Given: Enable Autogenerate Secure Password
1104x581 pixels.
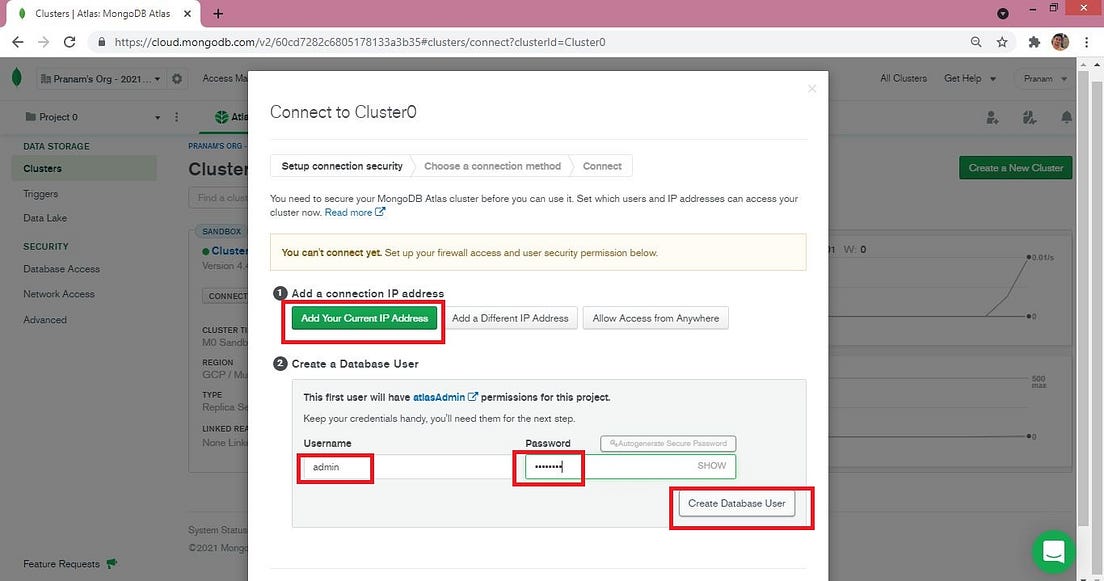Looking at the screenshot, I should (667, 443).
